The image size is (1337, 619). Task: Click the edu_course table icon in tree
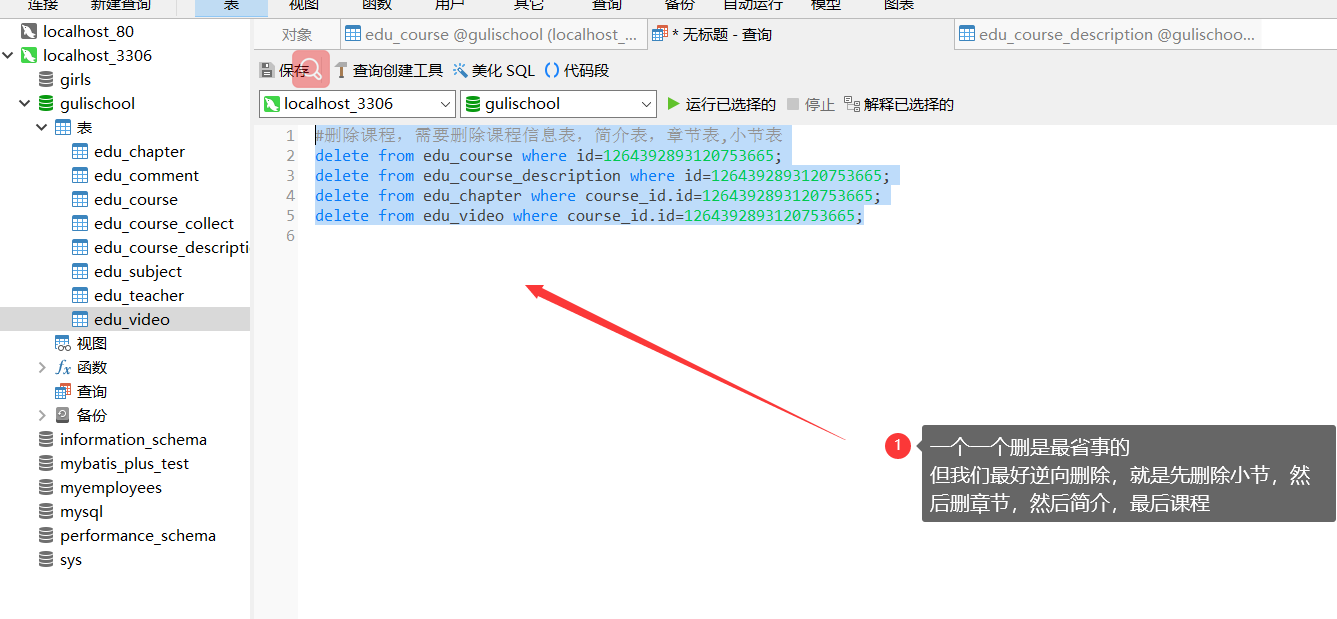[x=80, y=200]
